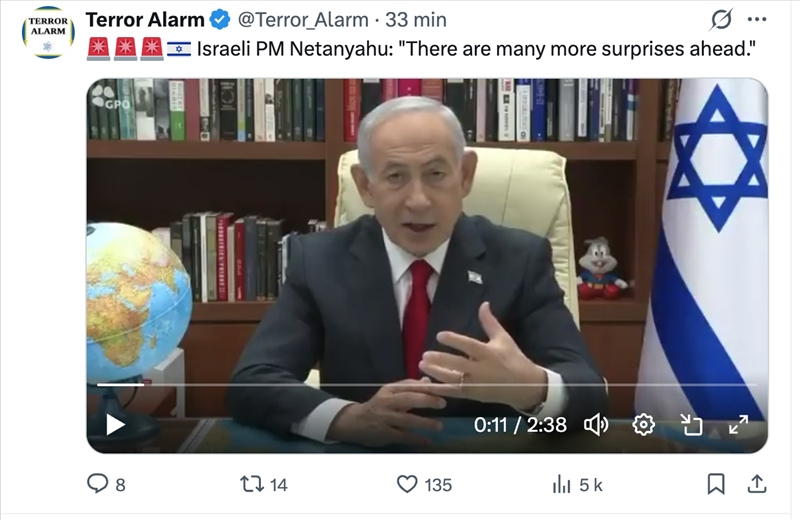
Task: Enable picture-in-picture mode icon
Action: click(691, 425)
